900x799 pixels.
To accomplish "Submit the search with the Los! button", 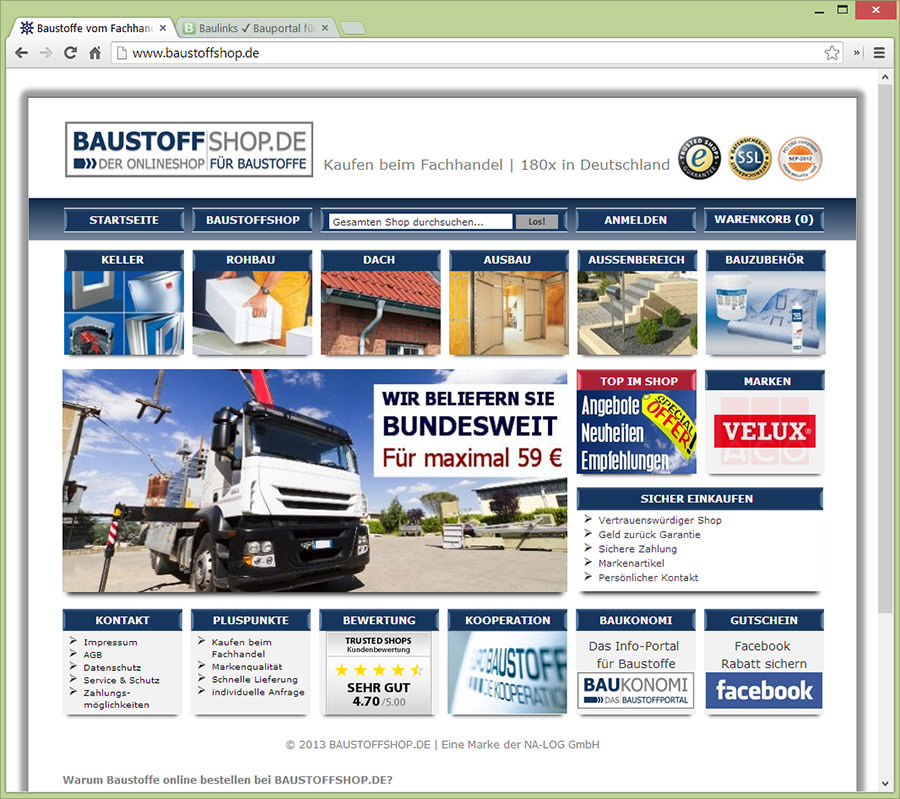I will point(536,222).
